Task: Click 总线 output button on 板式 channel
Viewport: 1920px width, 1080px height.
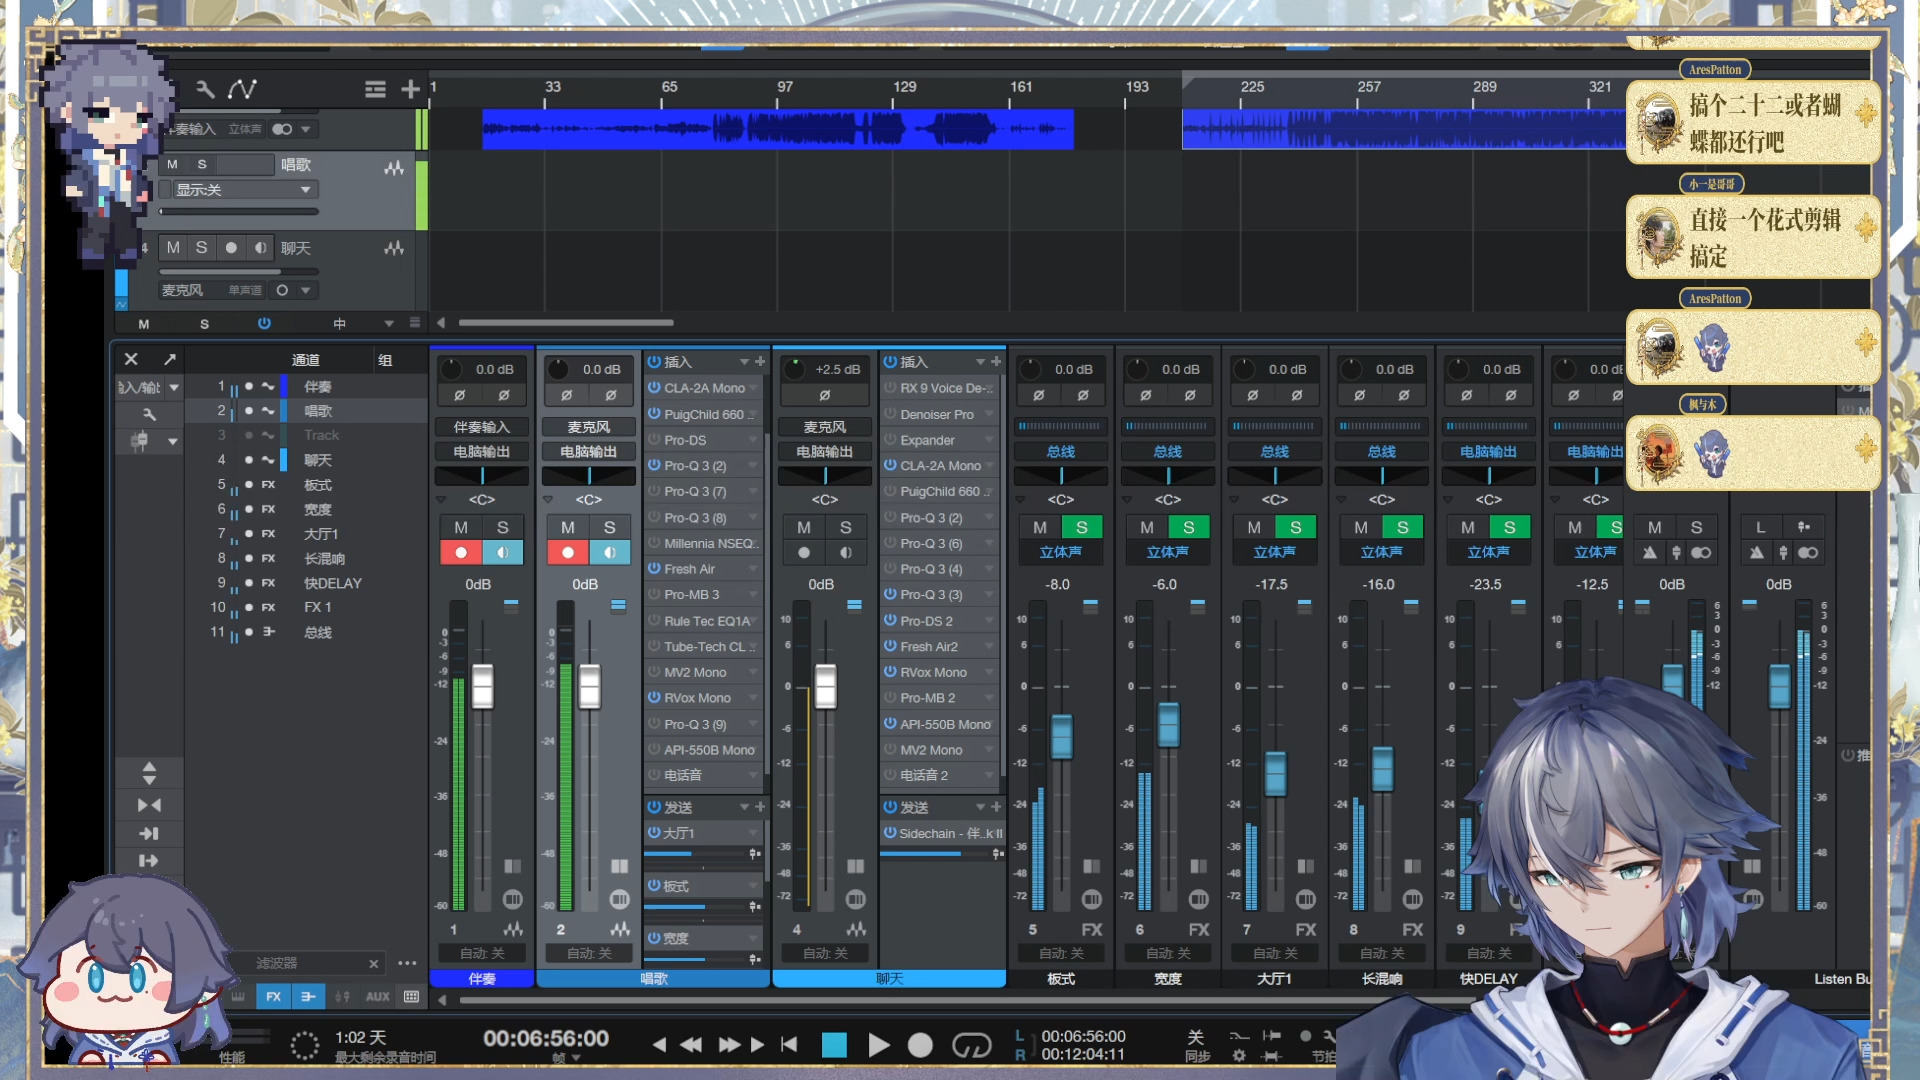Action: (x=1061, y=452)
